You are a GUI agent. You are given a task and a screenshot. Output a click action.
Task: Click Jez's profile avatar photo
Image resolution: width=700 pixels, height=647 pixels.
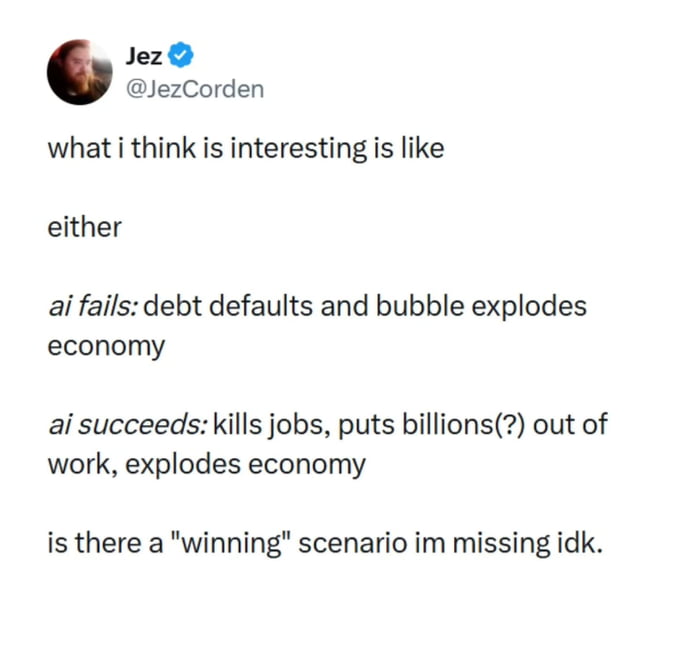pyautogui.click(x=80, y=72)
